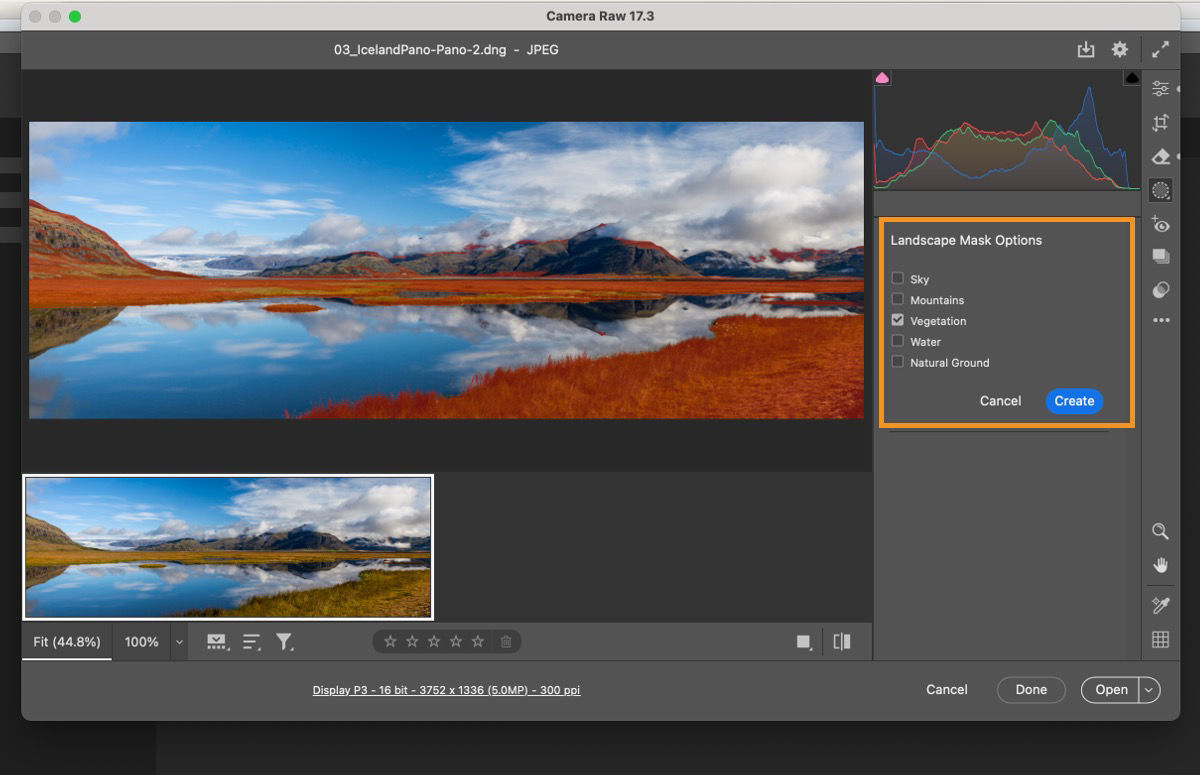
Task: Select the Crop tool
Action: click(x=1161, y=122)
